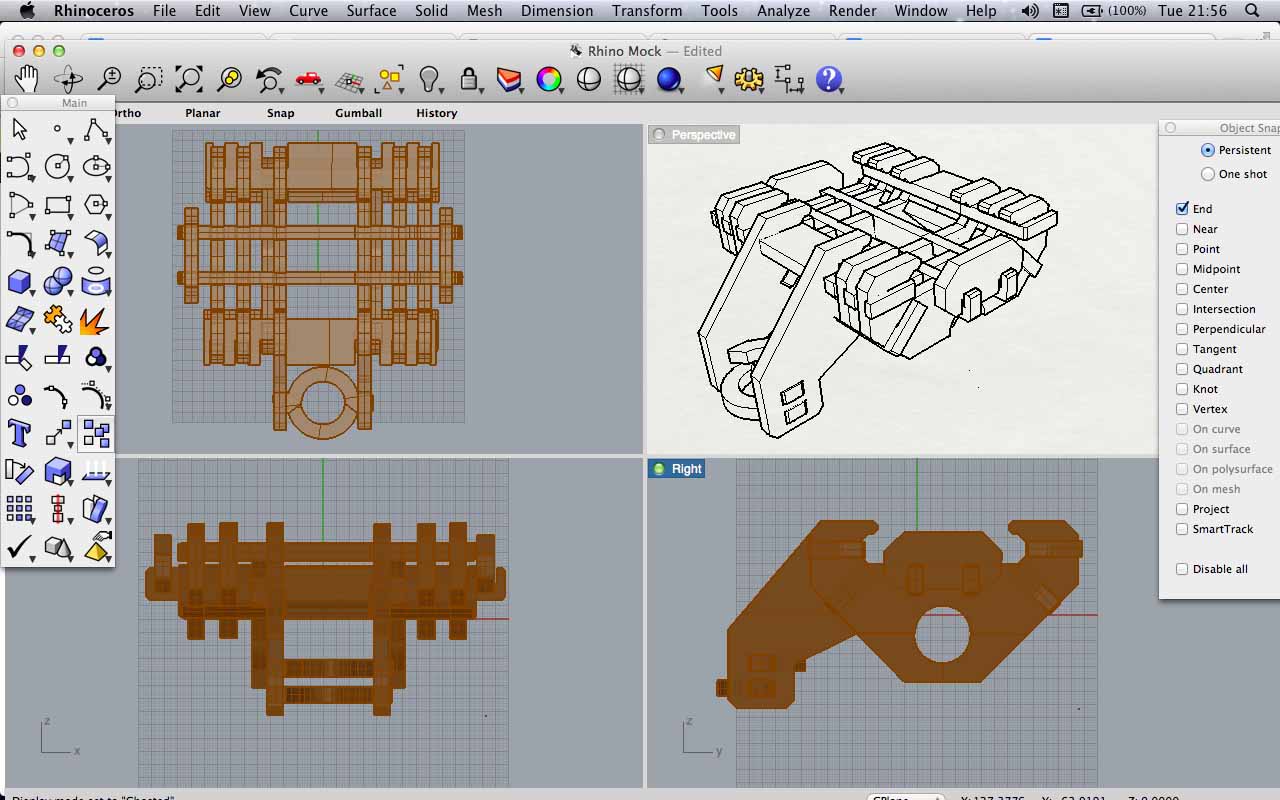Screen dimensions: 1280x800
Task: Open the Render menu
Action: (852, 11)
